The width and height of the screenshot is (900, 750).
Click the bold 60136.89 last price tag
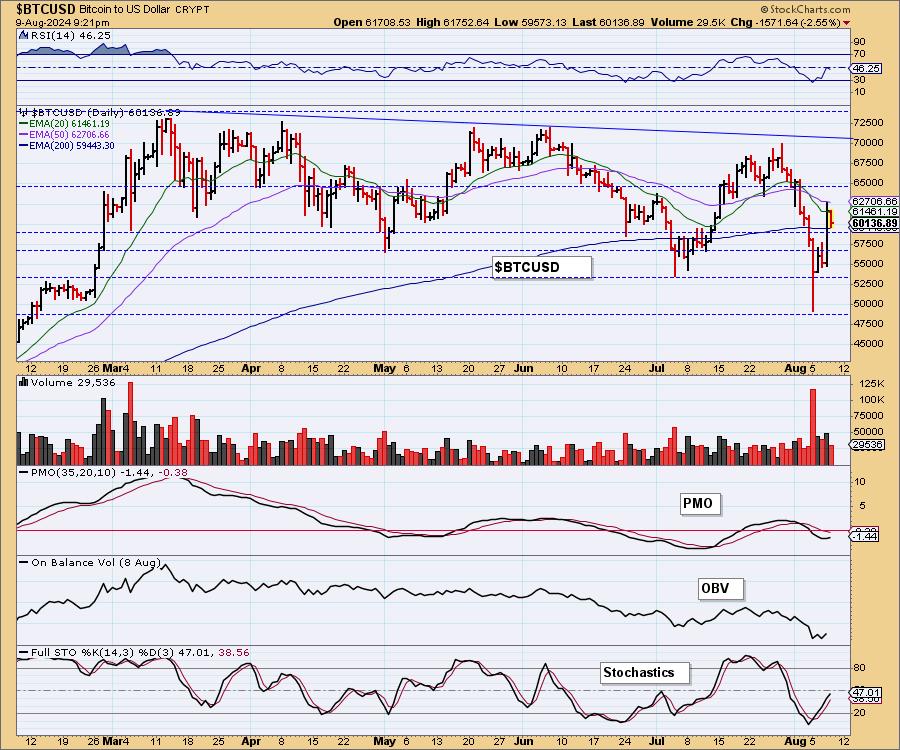[x=874, y=224]
